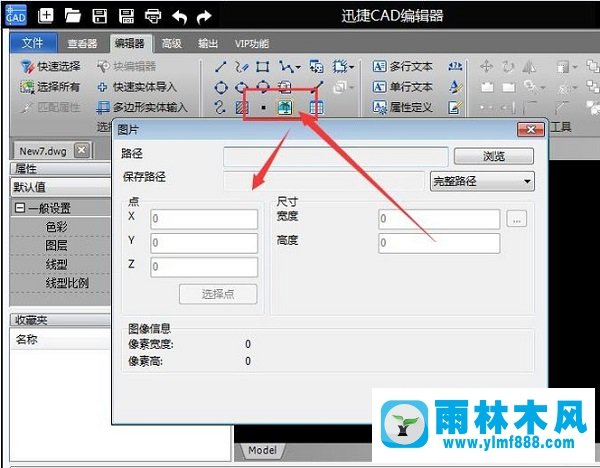This screenshot has height=468, width=600.
Task: Click the Single-line text 单行文本 tool
Action: click(403, 87)
